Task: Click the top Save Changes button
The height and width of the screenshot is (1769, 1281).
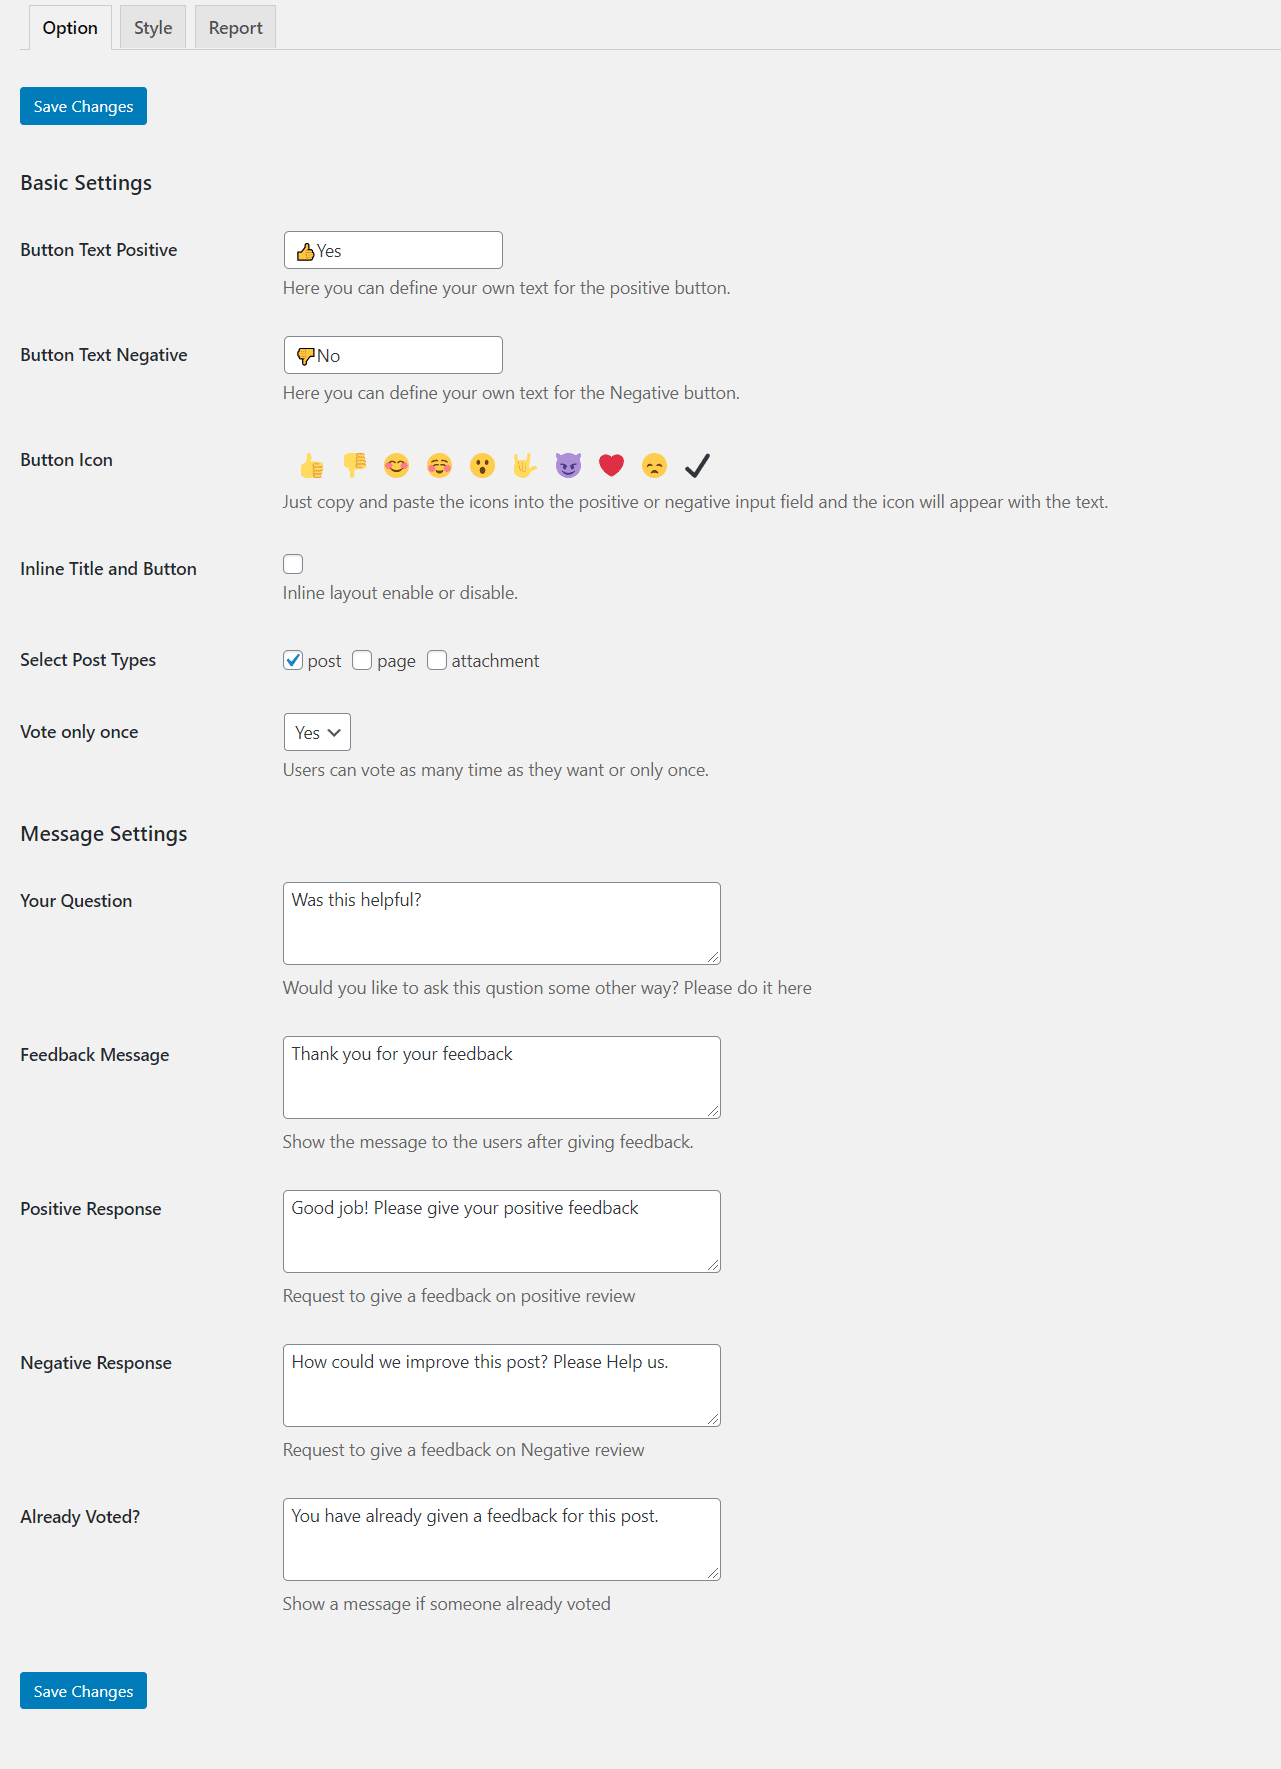Action: 83,106
